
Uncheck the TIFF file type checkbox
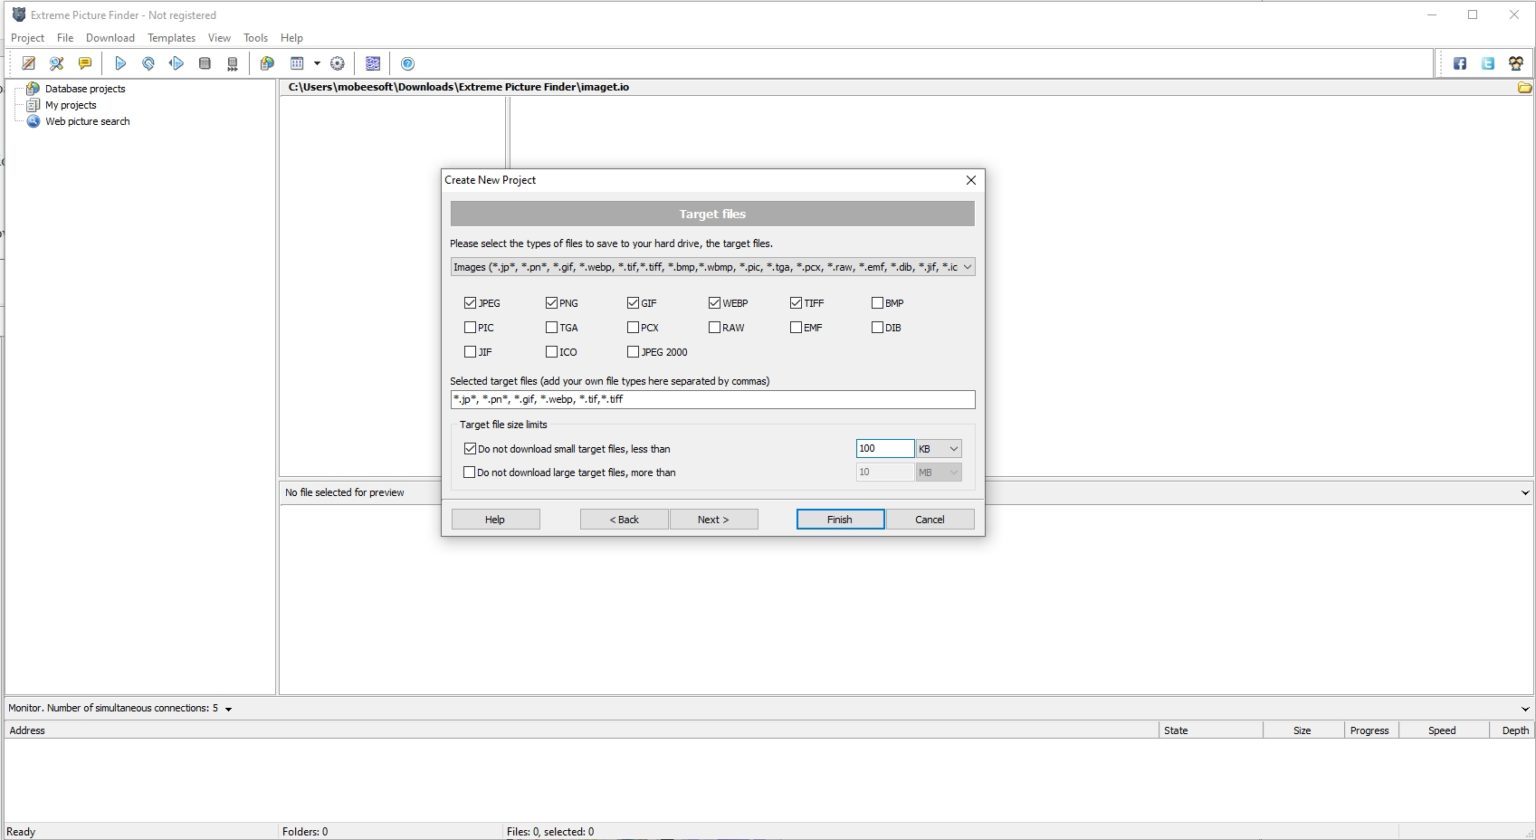pyautogui.click(x=795, y=302)
